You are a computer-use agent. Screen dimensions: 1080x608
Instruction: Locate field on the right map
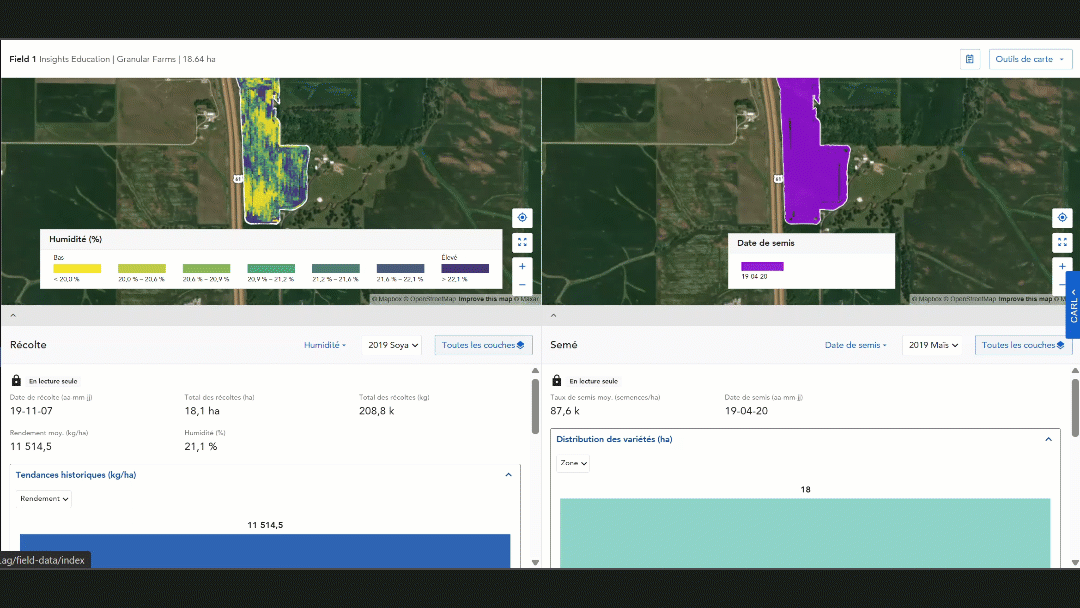(1062, 218)
